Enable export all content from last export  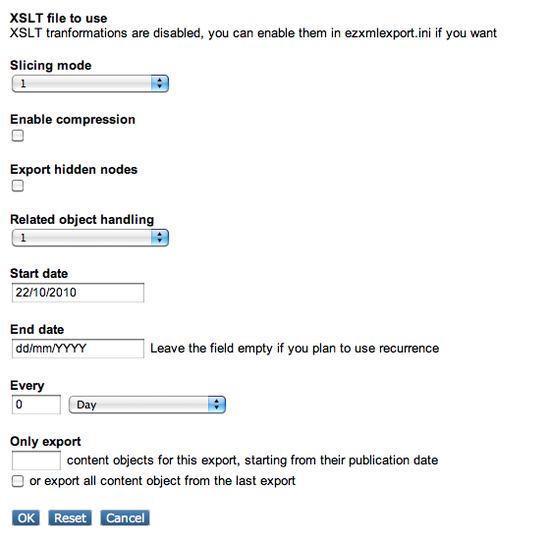coord(18,481)
